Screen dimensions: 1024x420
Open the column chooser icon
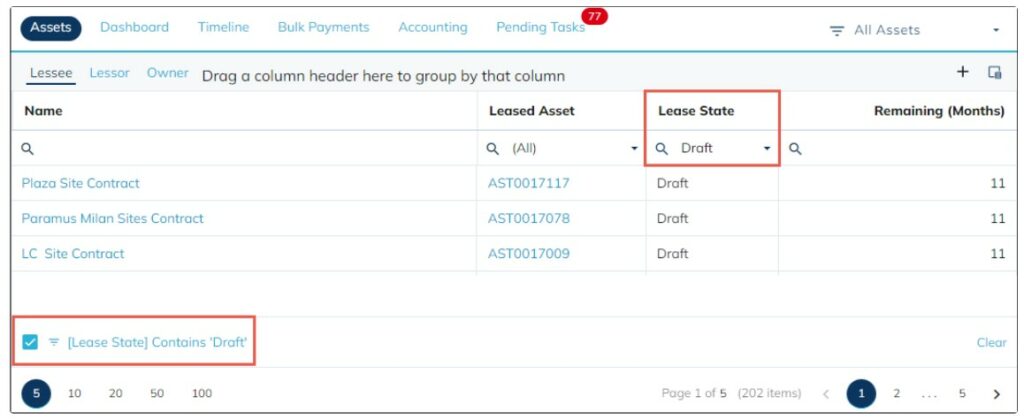[x=994, y=72]
